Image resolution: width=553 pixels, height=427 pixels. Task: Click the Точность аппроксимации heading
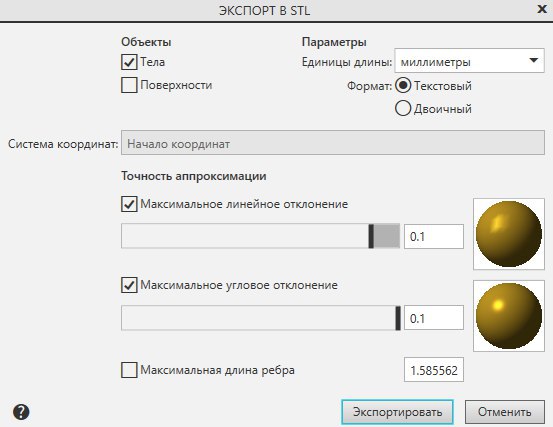pos(194,176)
